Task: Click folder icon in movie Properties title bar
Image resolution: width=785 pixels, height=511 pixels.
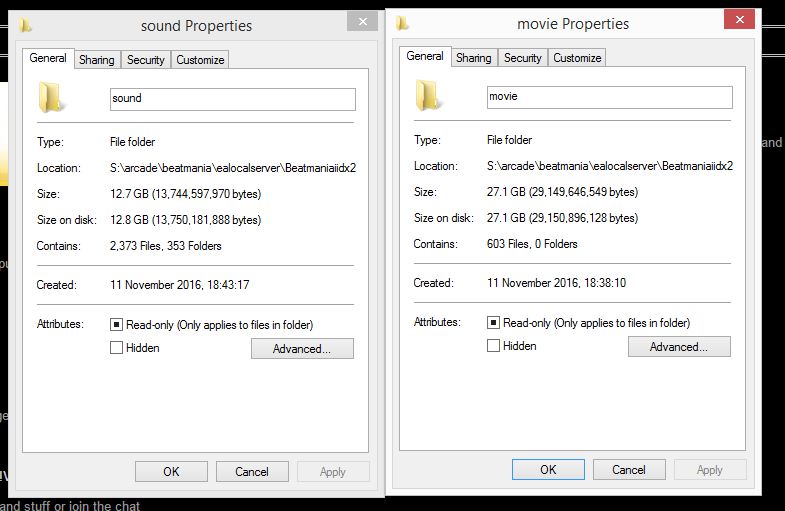Action: [402, 23]
